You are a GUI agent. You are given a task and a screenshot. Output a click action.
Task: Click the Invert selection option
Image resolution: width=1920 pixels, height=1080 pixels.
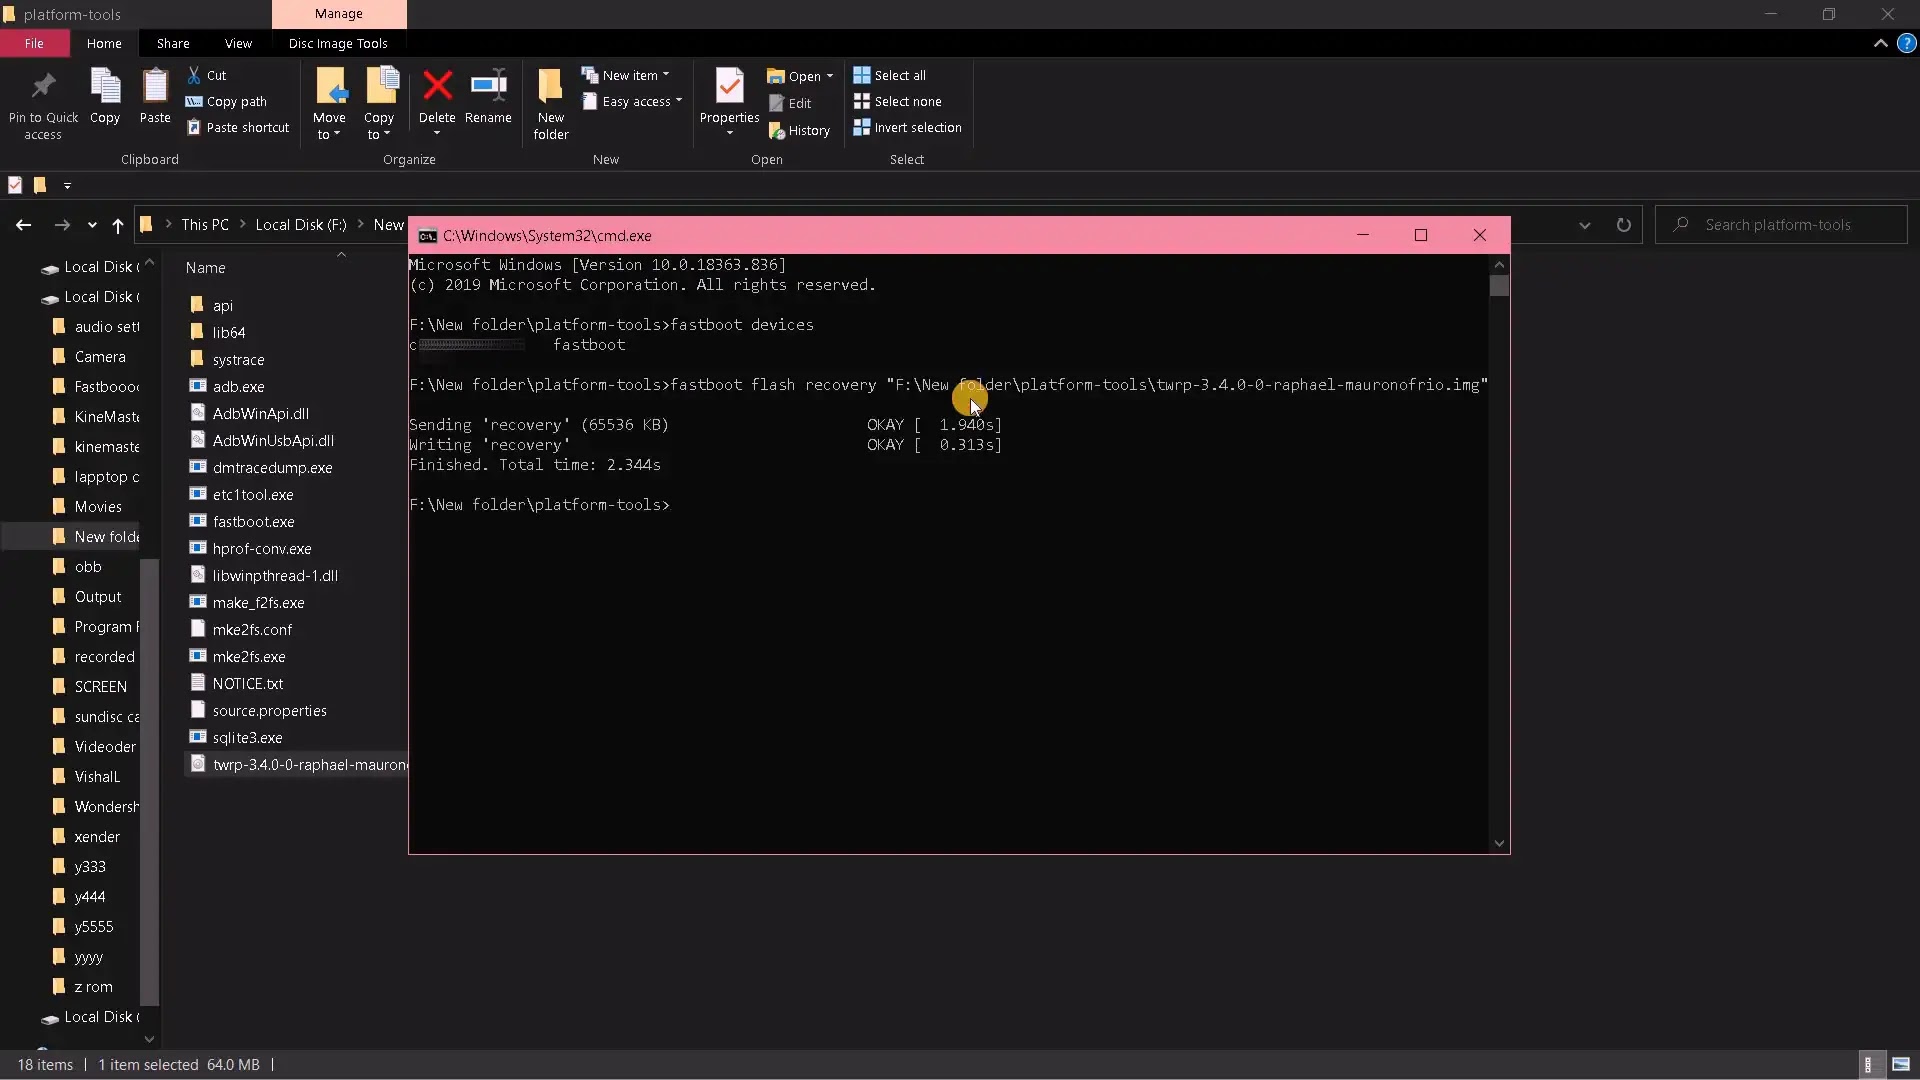tap(907, 128)
